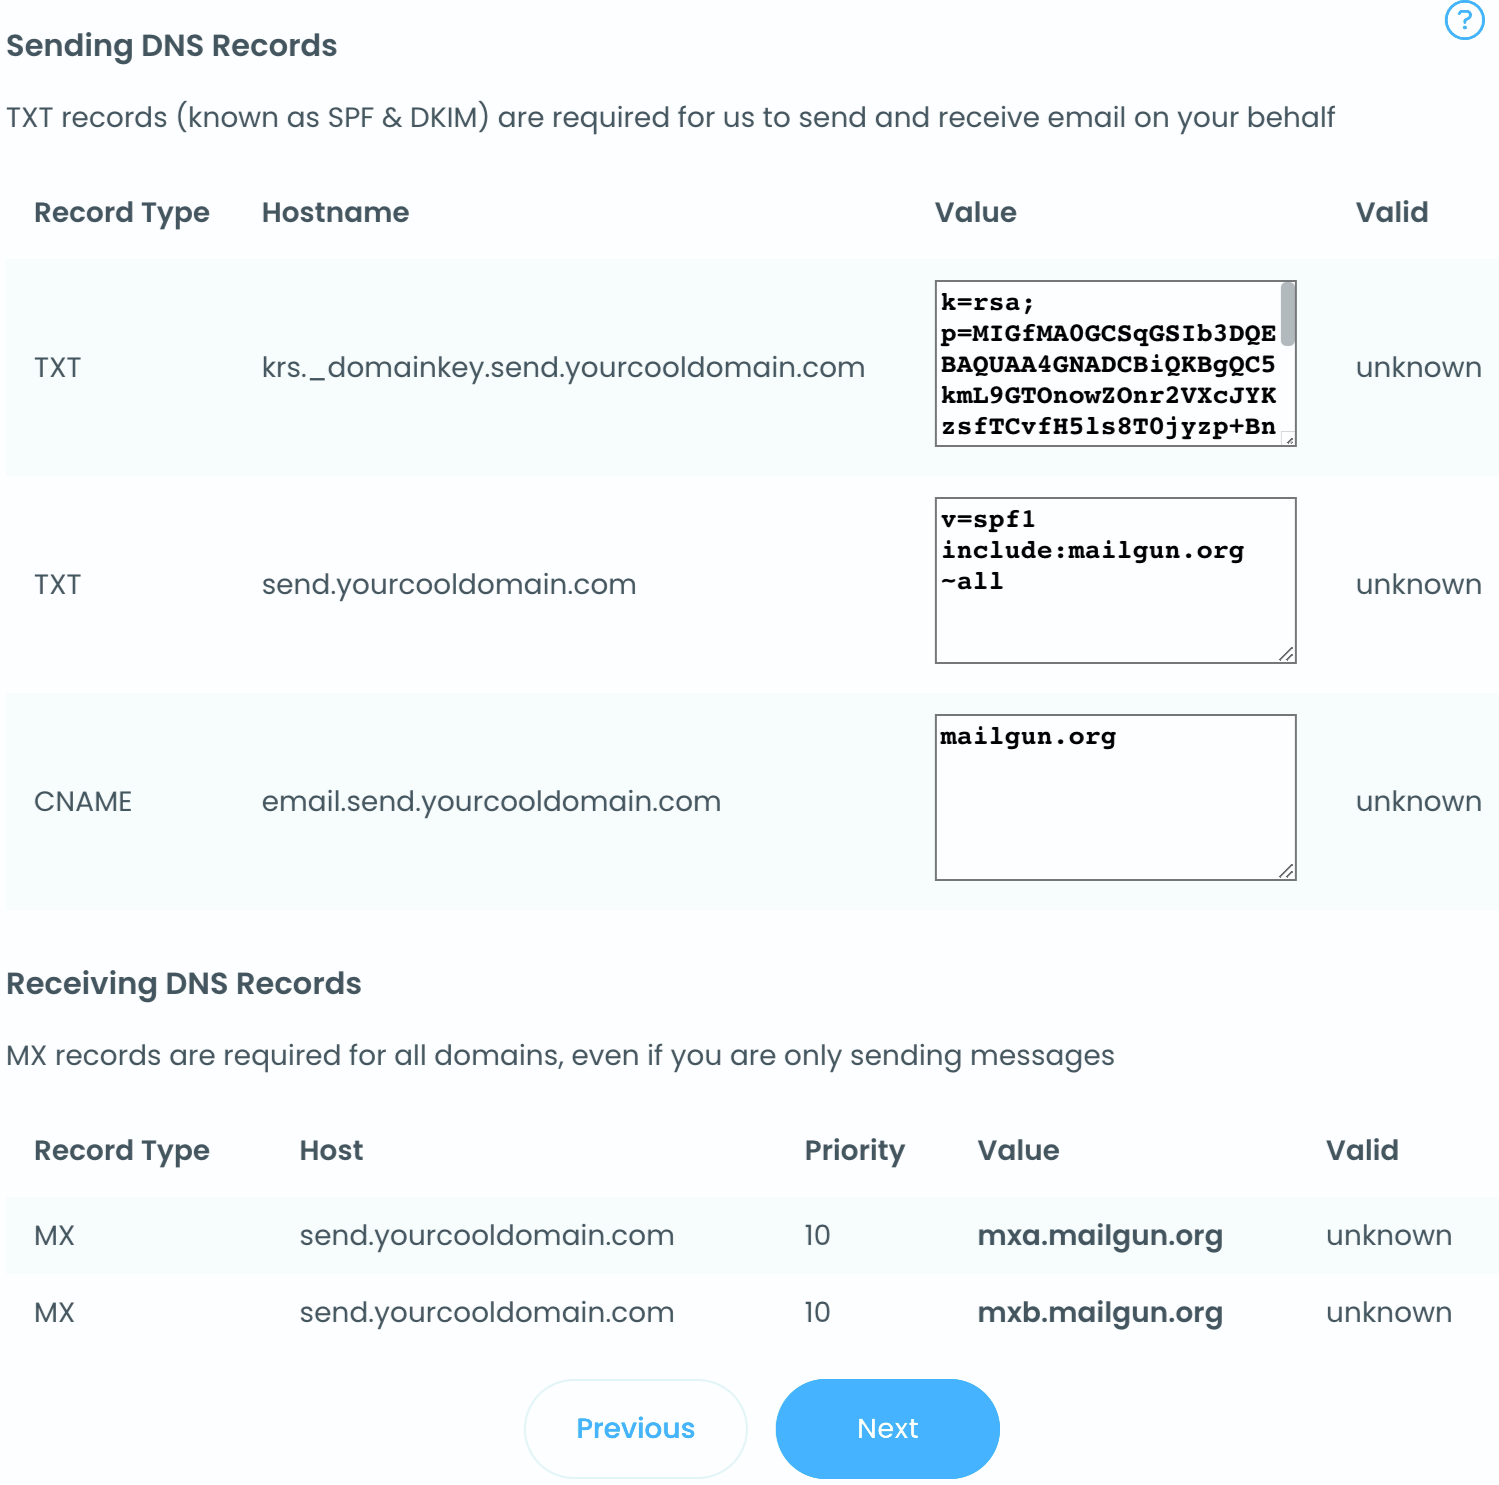Select the mxb.mailgun.org value text

[1099, 1312]
